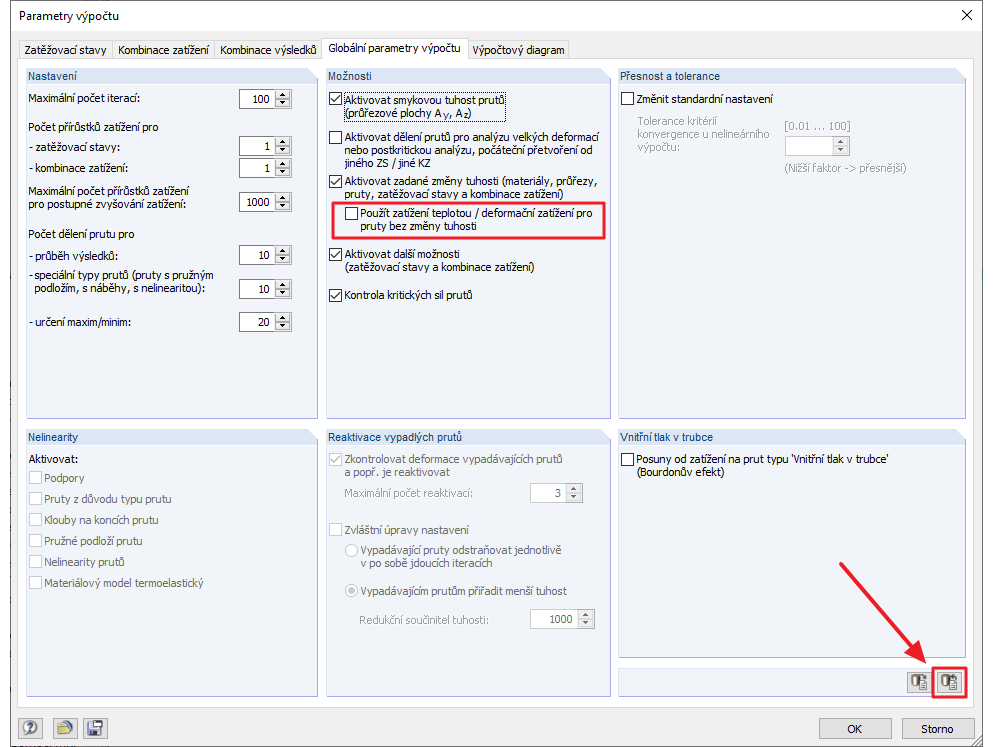Increase speciální typy prutů division count
Image resolution: width=996 pixels, height=747 pixels.
point(283,285)
